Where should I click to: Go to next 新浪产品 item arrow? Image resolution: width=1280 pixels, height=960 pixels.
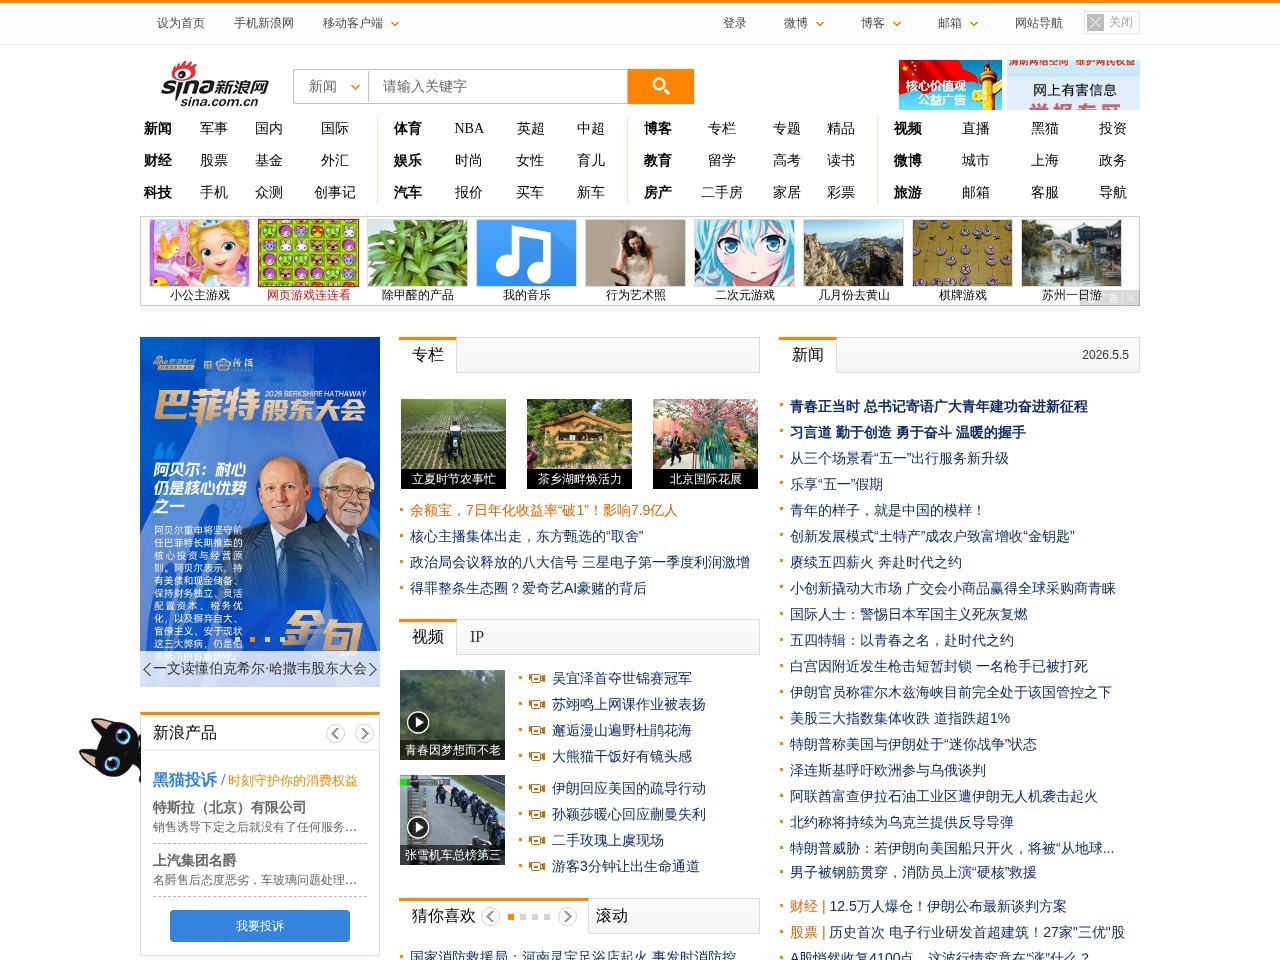point(364,733)
